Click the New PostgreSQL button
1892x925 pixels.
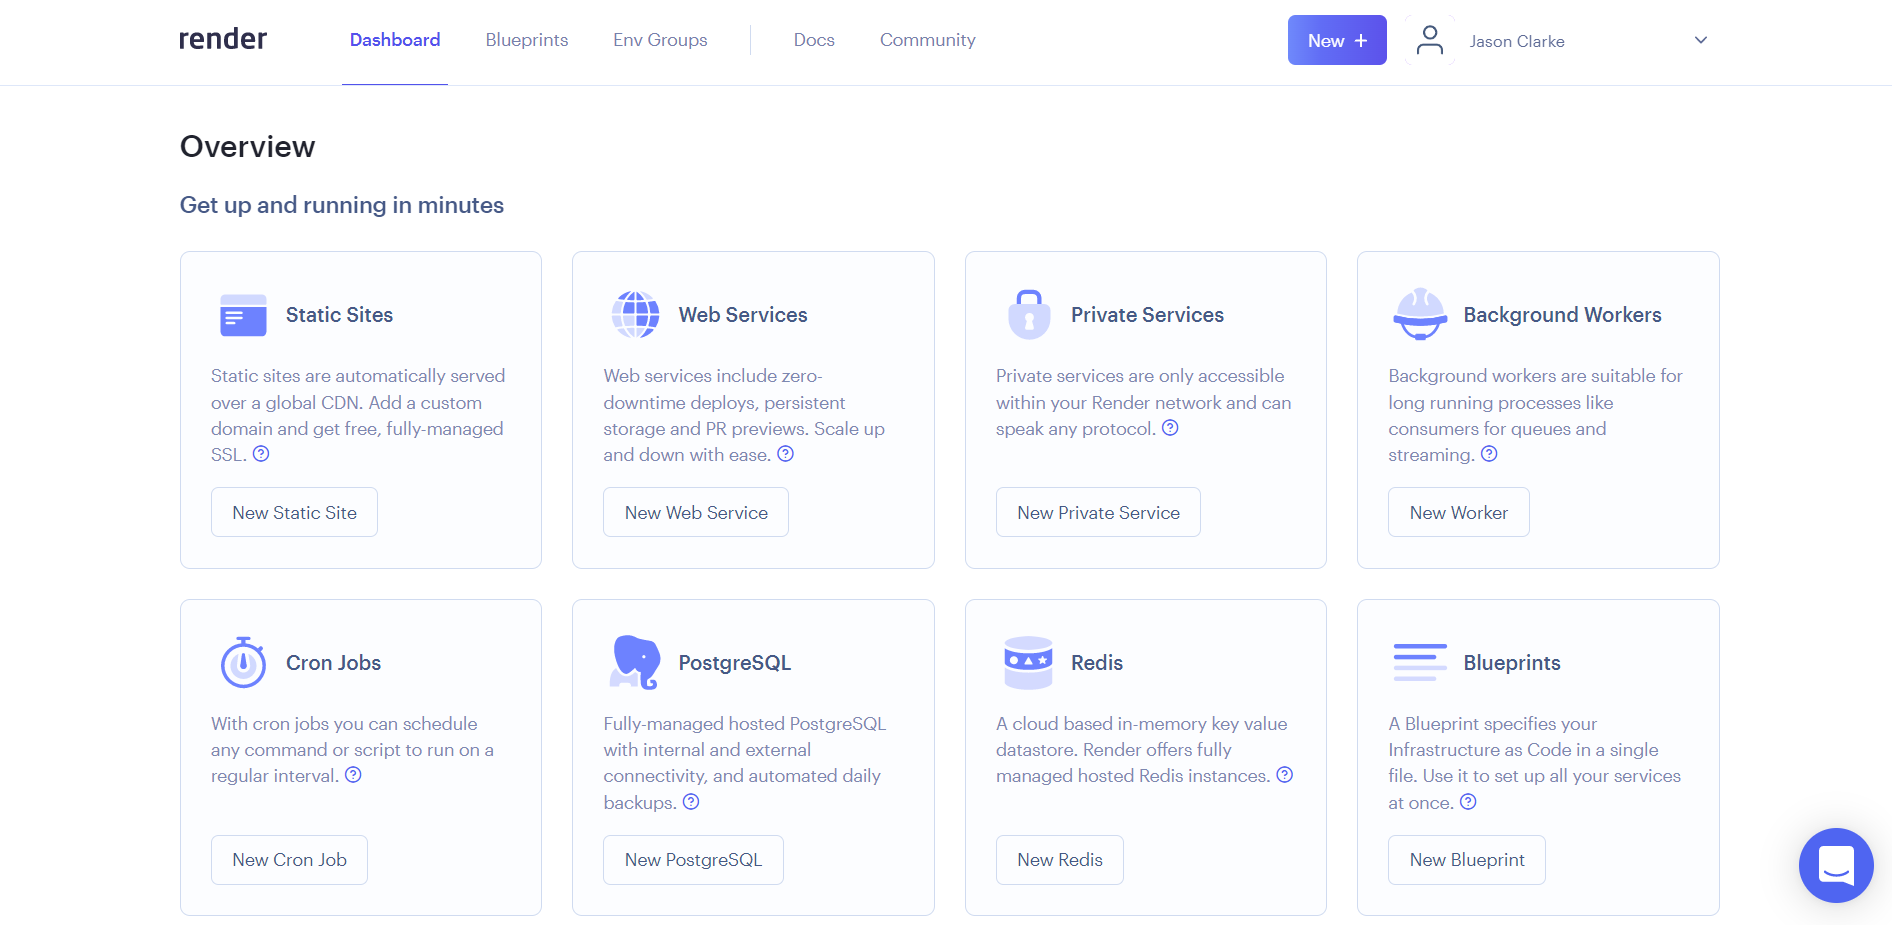pos(693,860)
